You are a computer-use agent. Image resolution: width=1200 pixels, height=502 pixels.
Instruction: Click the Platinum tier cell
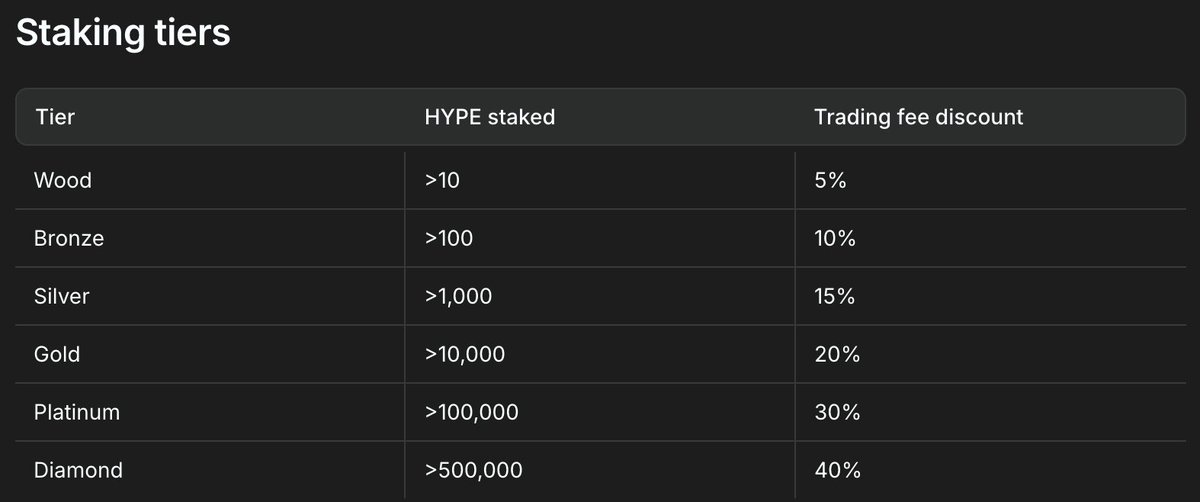[x=77, y=412]
